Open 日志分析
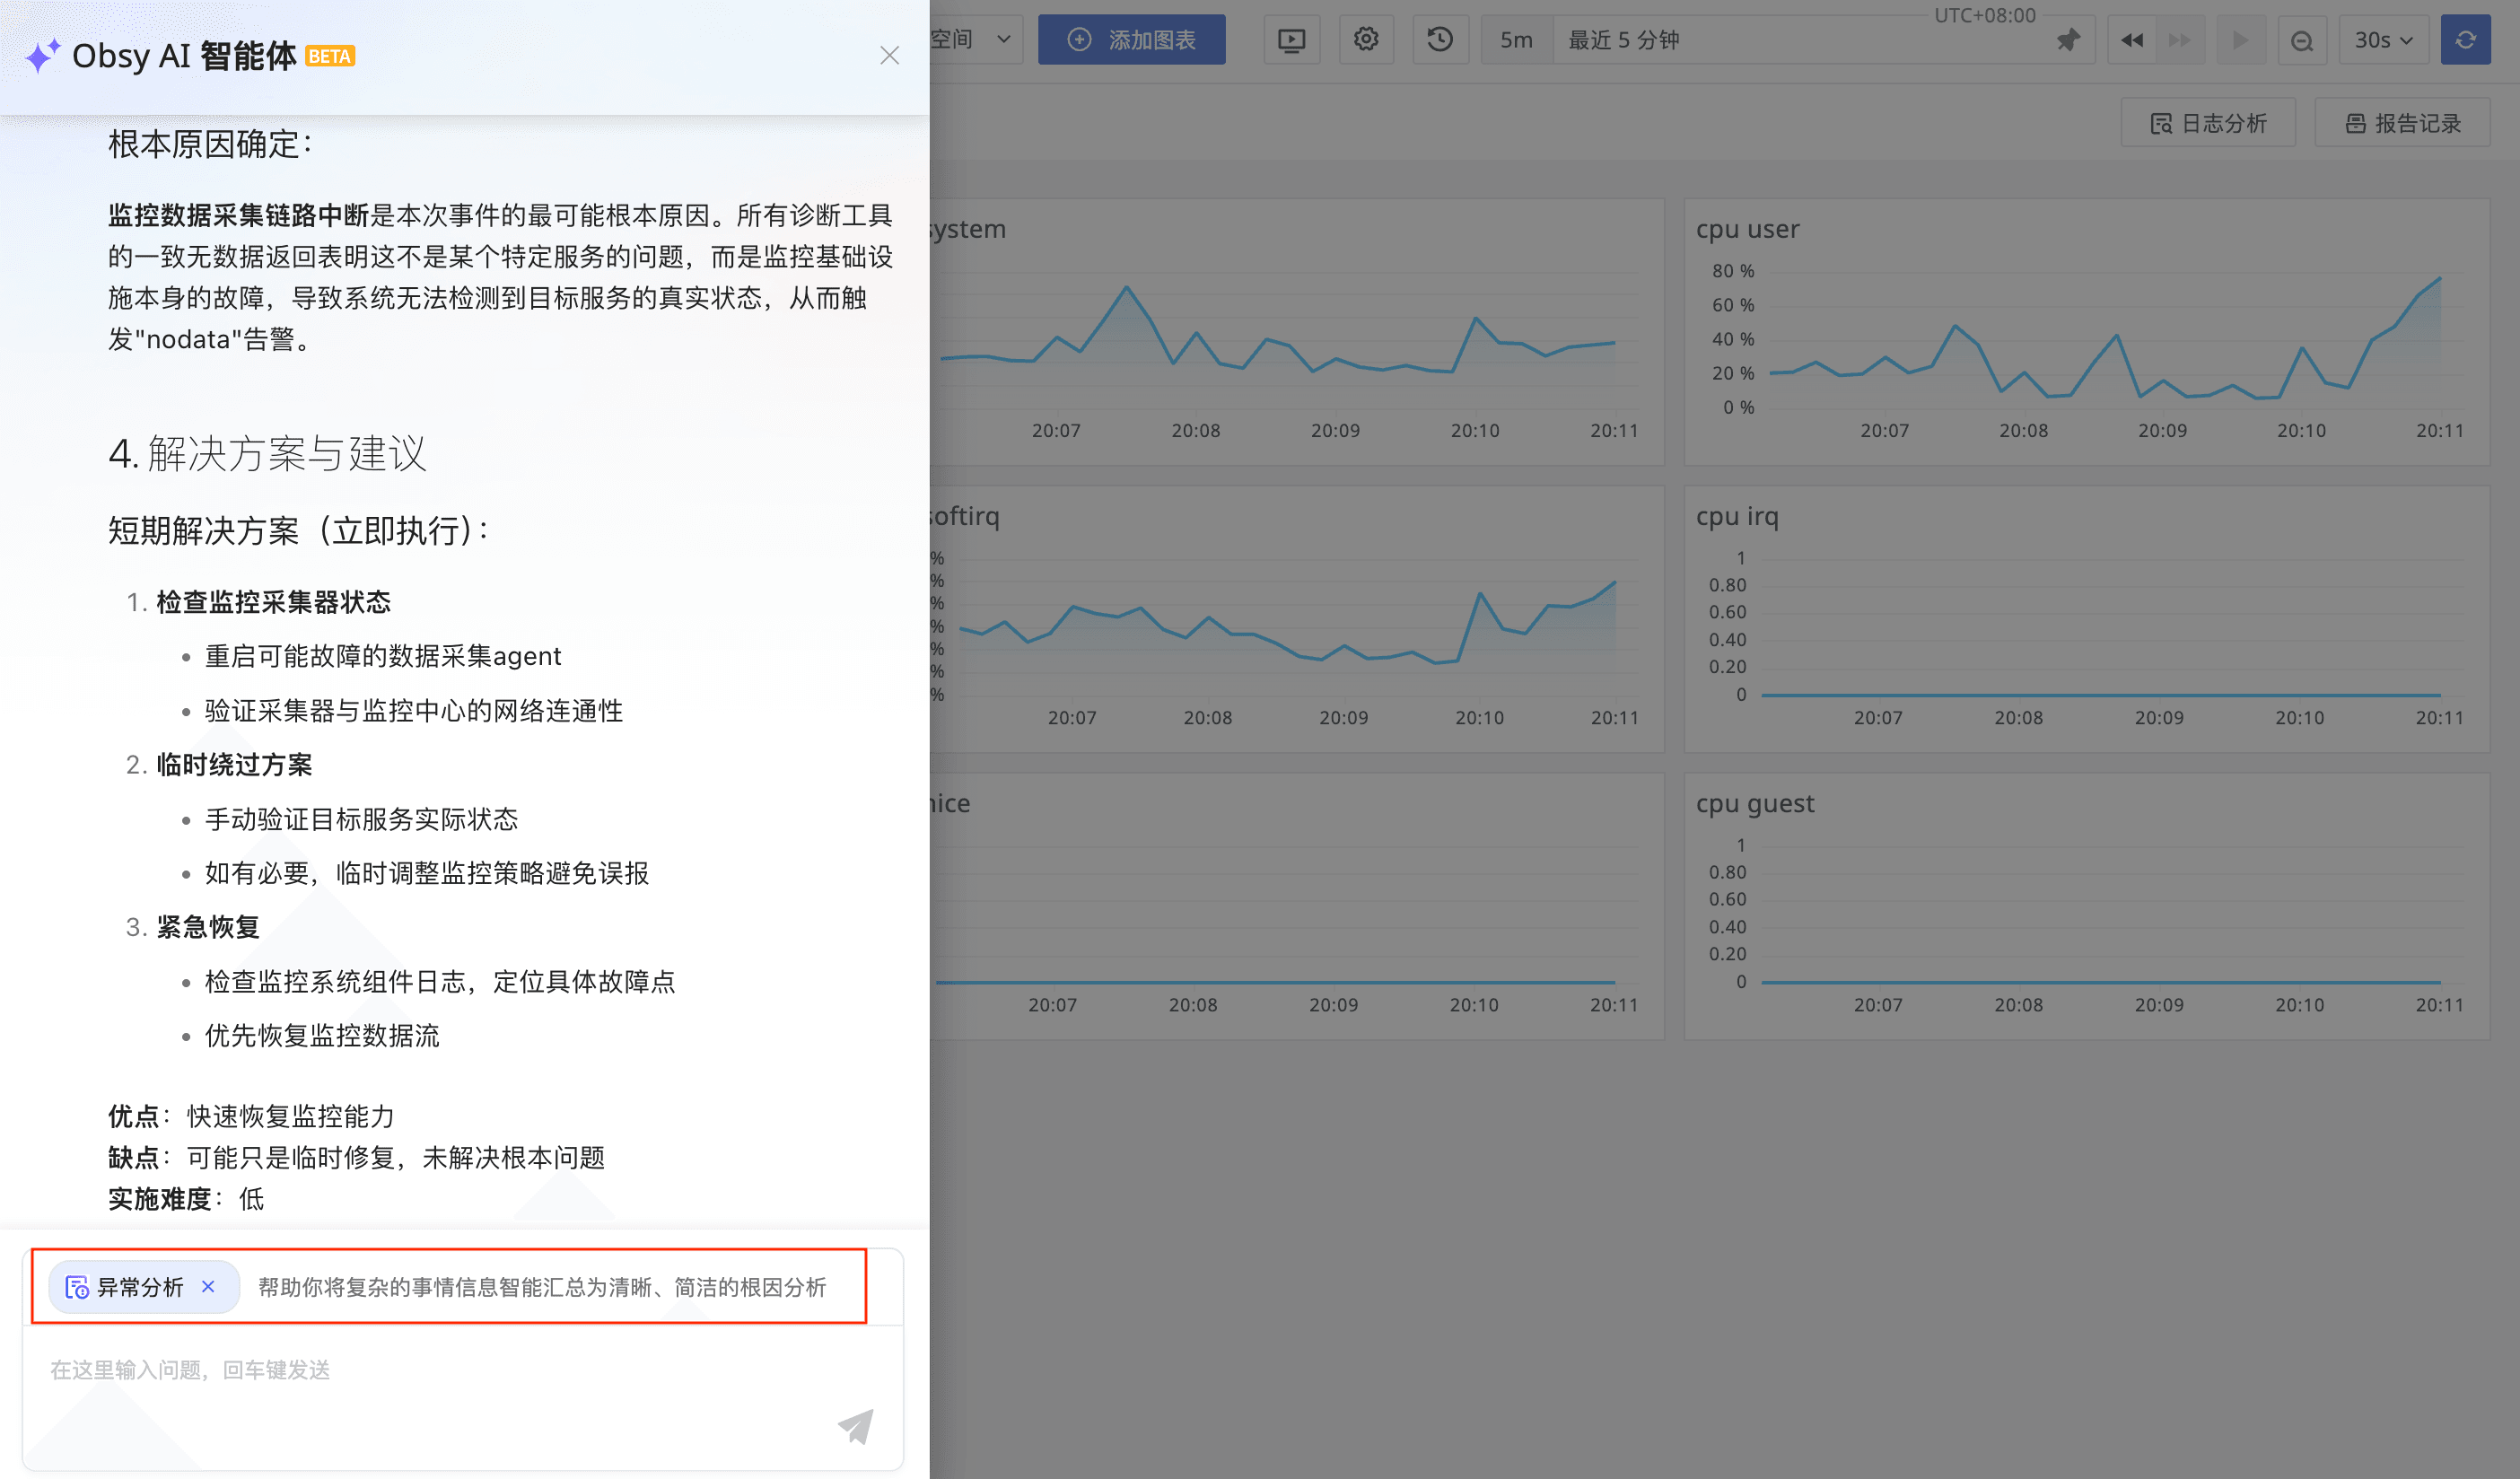 coord(2208,123)
